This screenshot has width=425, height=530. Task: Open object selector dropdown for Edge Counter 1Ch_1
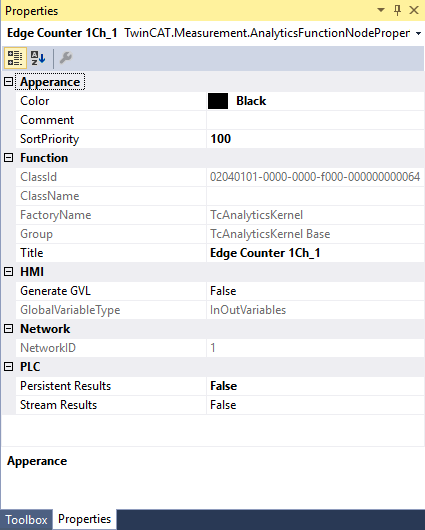coord(419,33)
